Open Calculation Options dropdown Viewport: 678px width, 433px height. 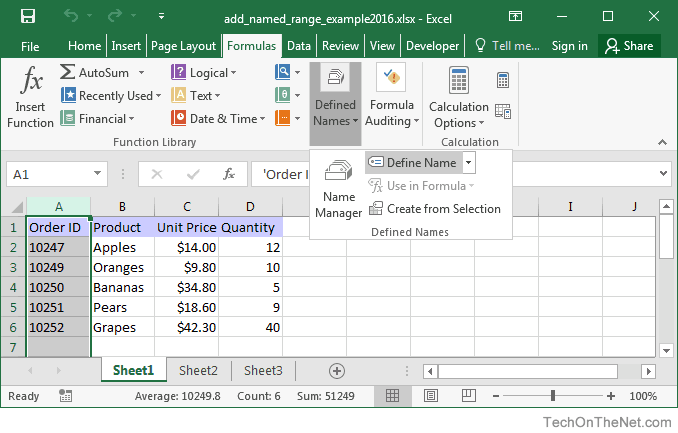coord(459,97)
